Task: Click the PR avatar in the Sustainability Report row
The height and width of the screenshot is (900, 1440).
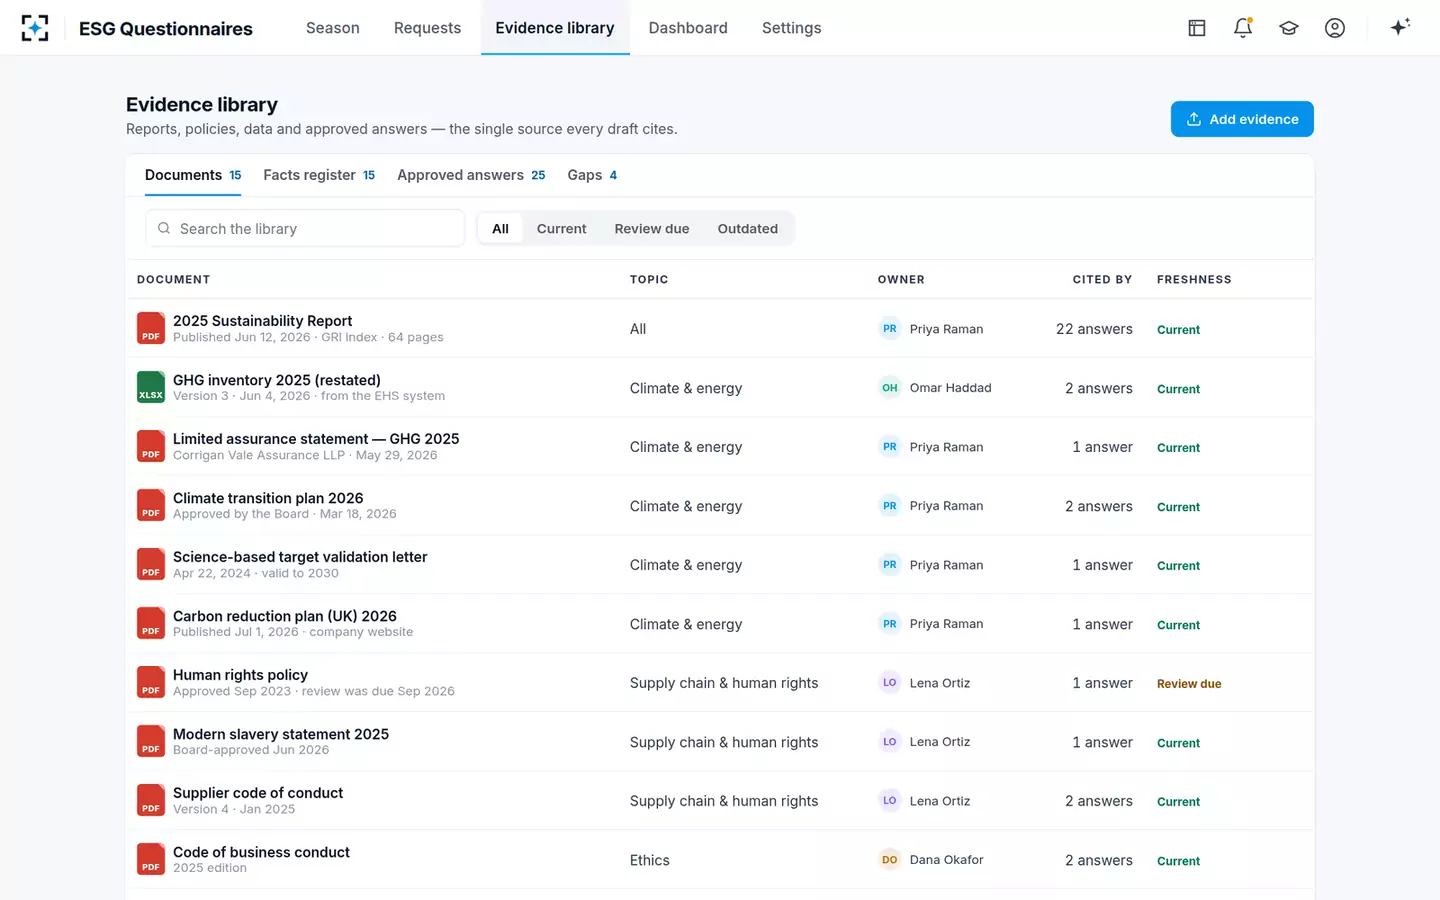Action: pos(890,329)
